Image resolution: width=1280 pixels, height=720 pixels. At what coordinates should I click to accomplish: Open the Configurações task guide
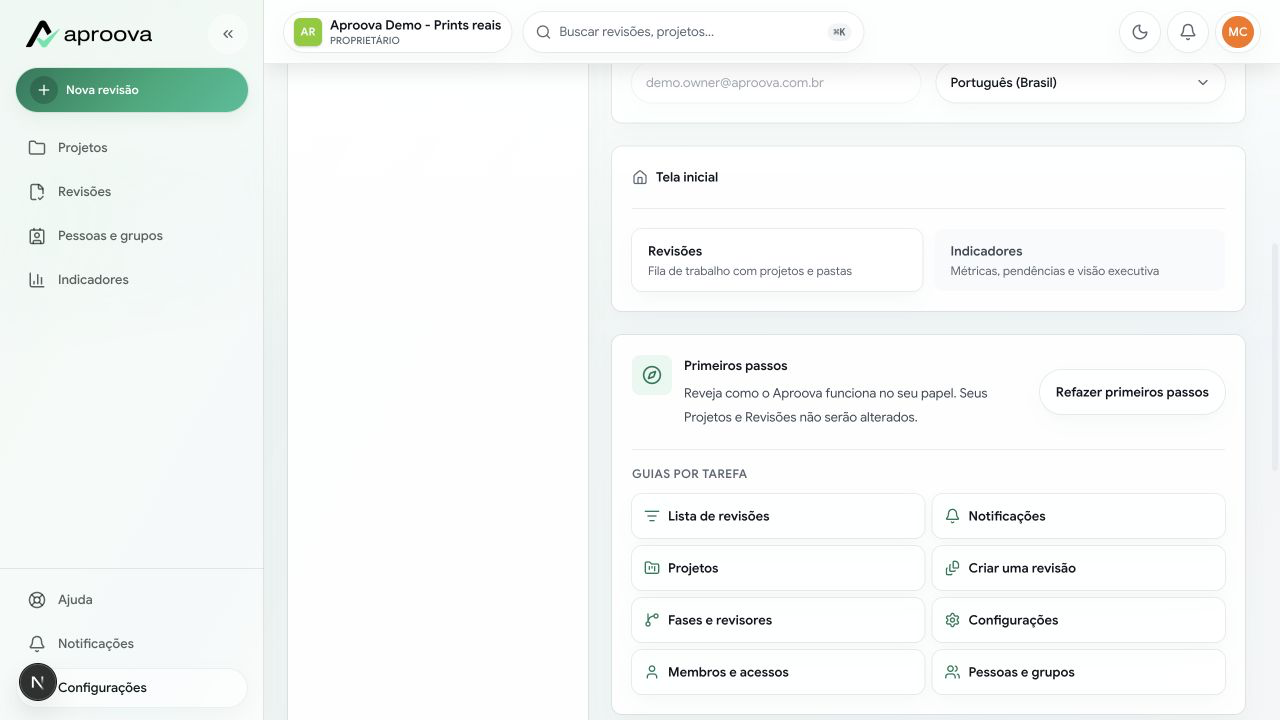1078,620
